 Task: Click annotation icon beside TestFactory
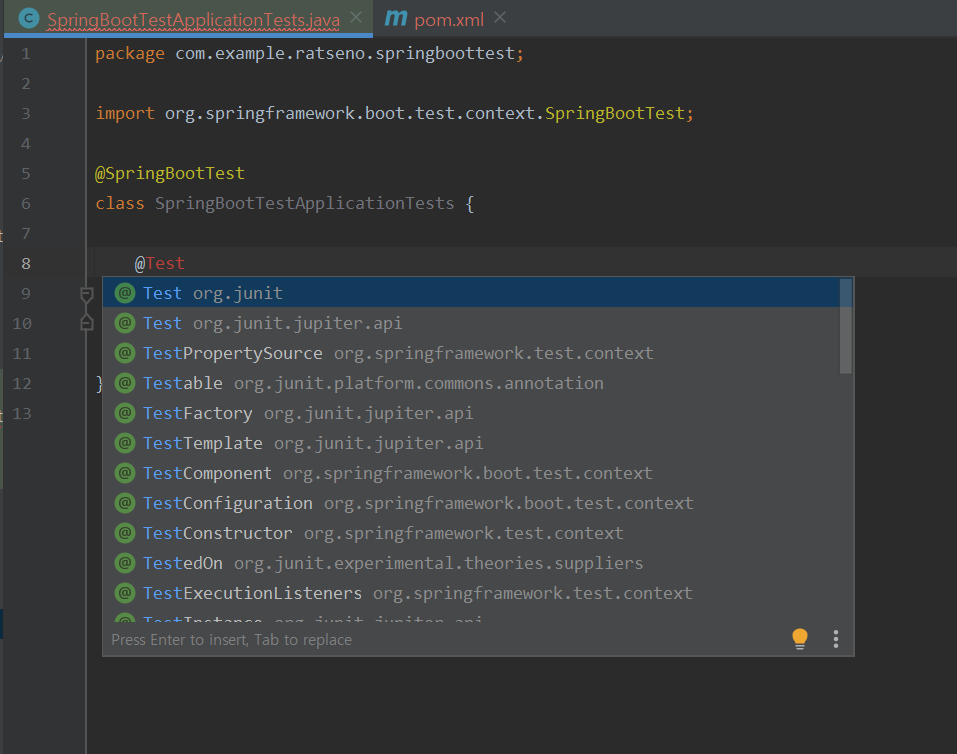pyautogui.click(x=125, y=413)
